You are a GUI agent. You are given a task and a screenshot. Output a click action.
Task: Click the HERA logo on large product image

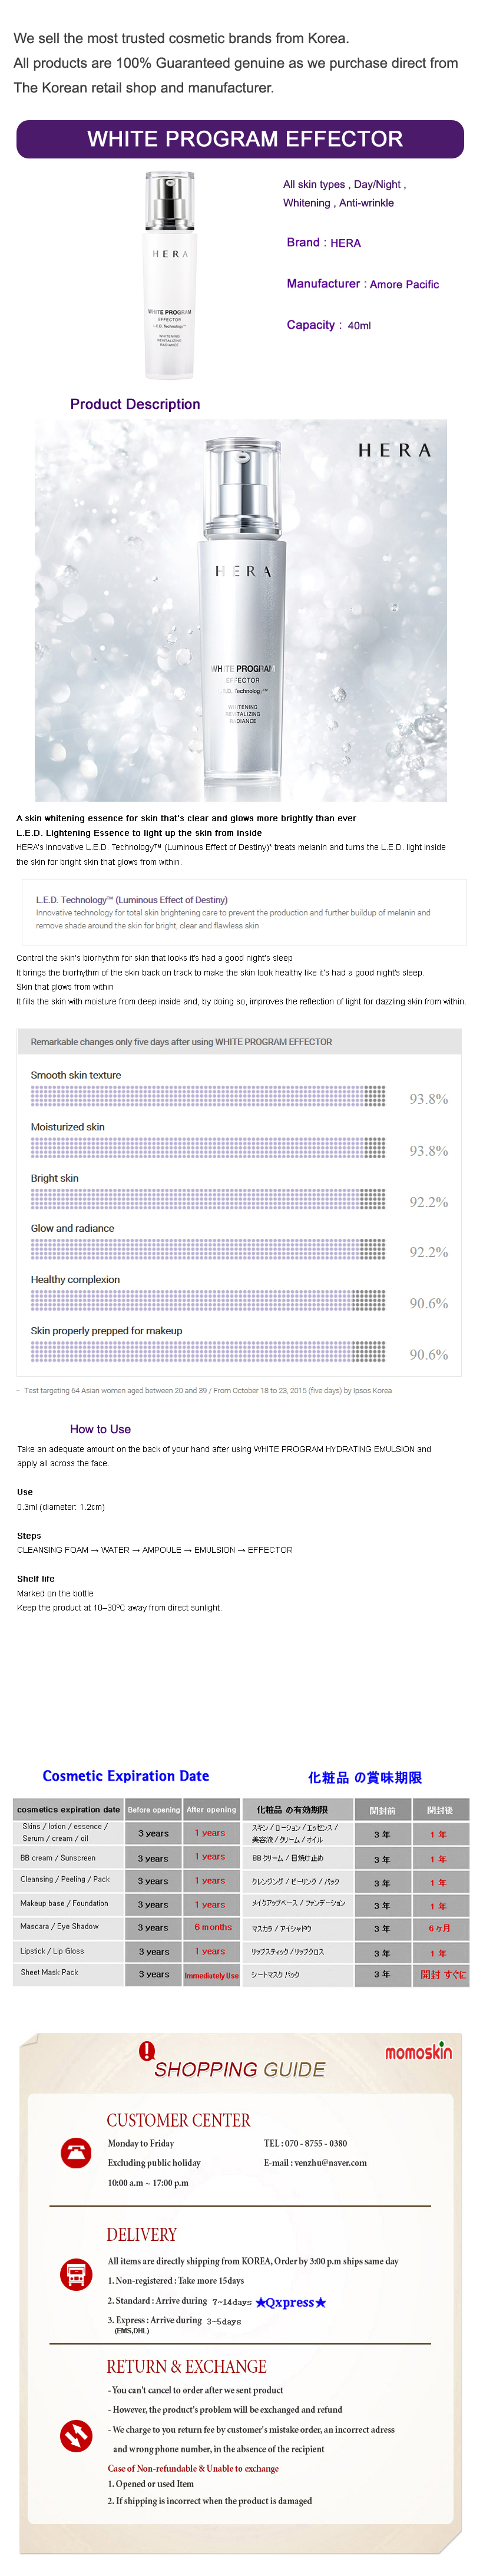(394, 451)
